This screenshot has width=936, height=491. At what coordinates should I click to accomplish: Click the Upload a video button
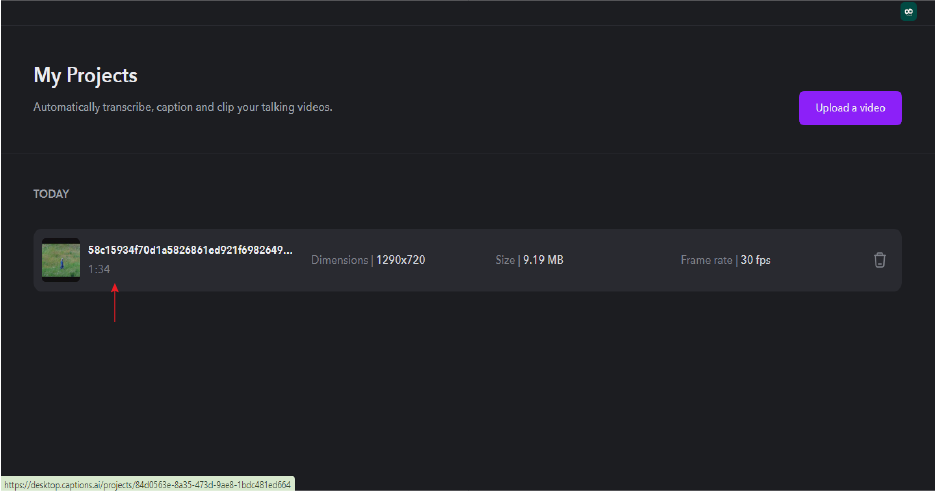coord(850,108)
